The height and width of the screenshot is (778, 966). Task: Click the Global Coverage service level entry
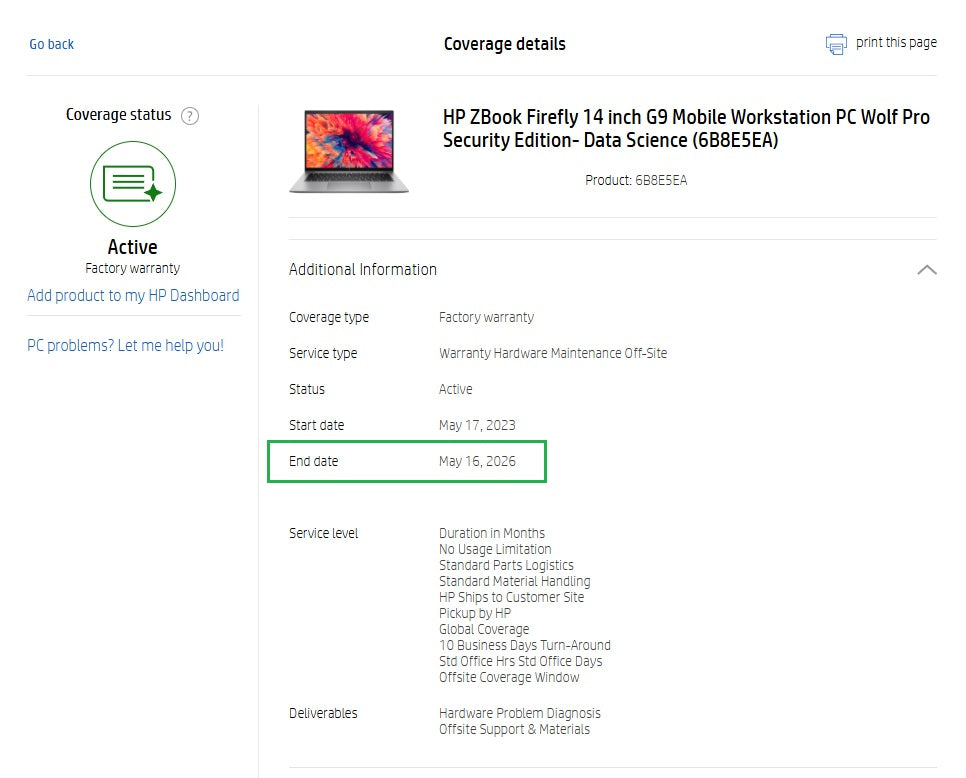[484, 630]
